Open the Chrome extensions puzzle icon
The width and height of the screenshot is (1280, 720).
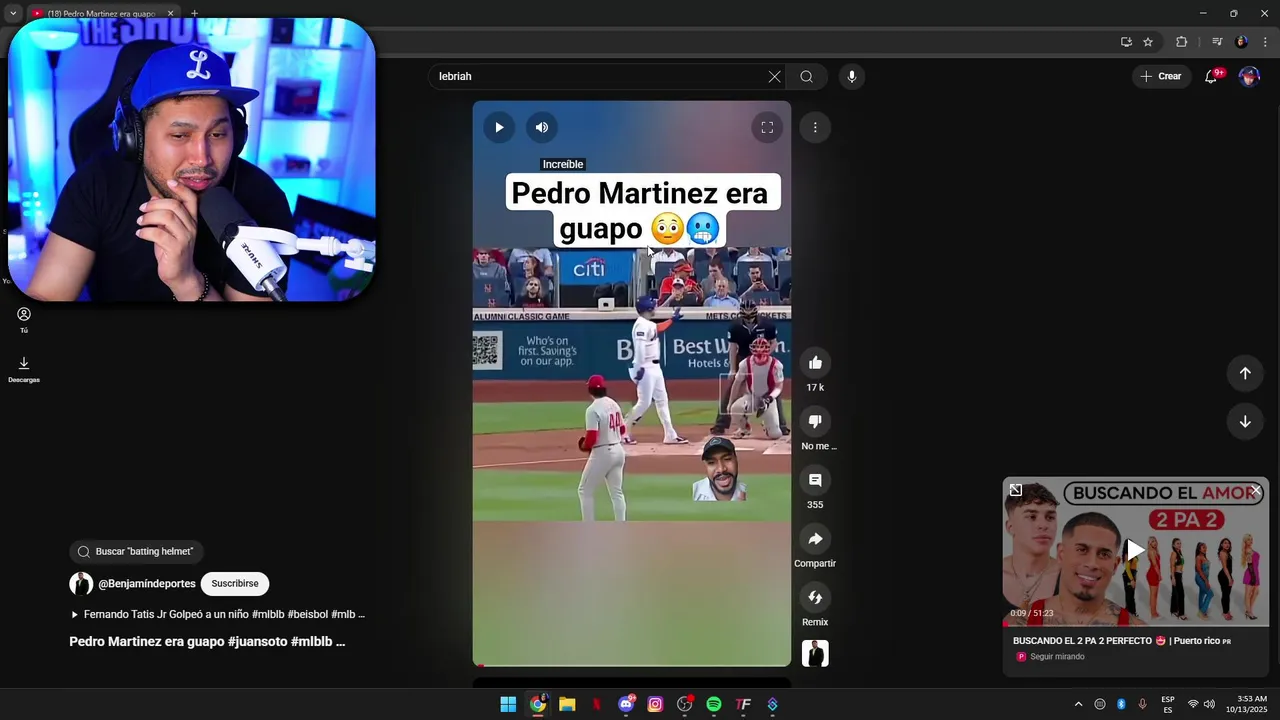click(1181, 42)
